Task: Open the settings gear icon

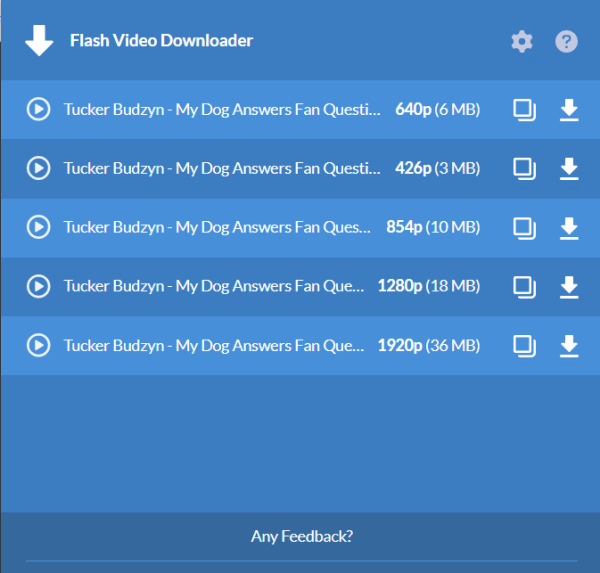Action: point(522,41)
